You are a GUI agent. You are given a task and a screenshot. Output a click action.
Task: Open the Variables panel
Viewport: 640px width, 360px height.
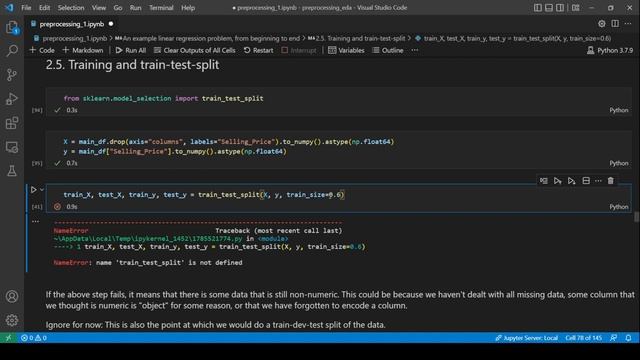click(346, 50)
